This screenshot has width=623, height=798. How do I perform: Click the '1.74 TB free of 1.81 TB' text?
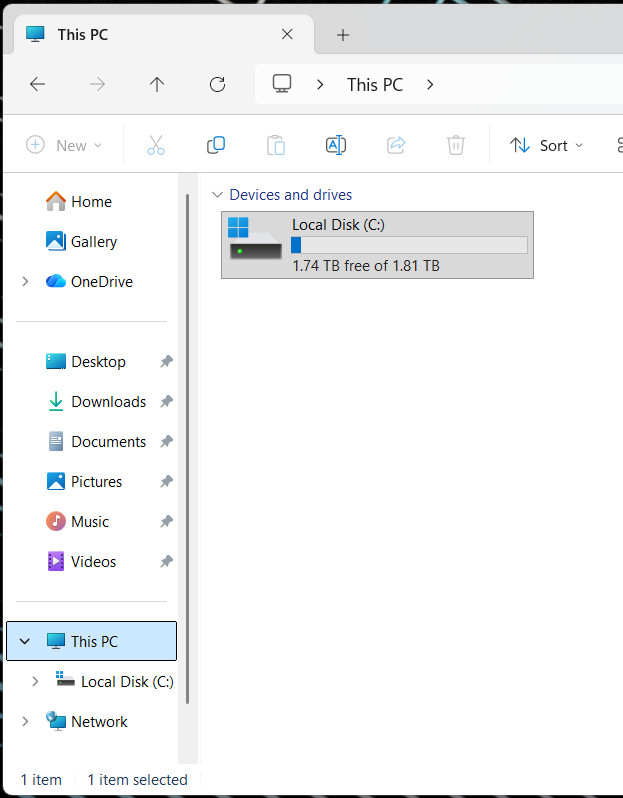pos(366,266)
